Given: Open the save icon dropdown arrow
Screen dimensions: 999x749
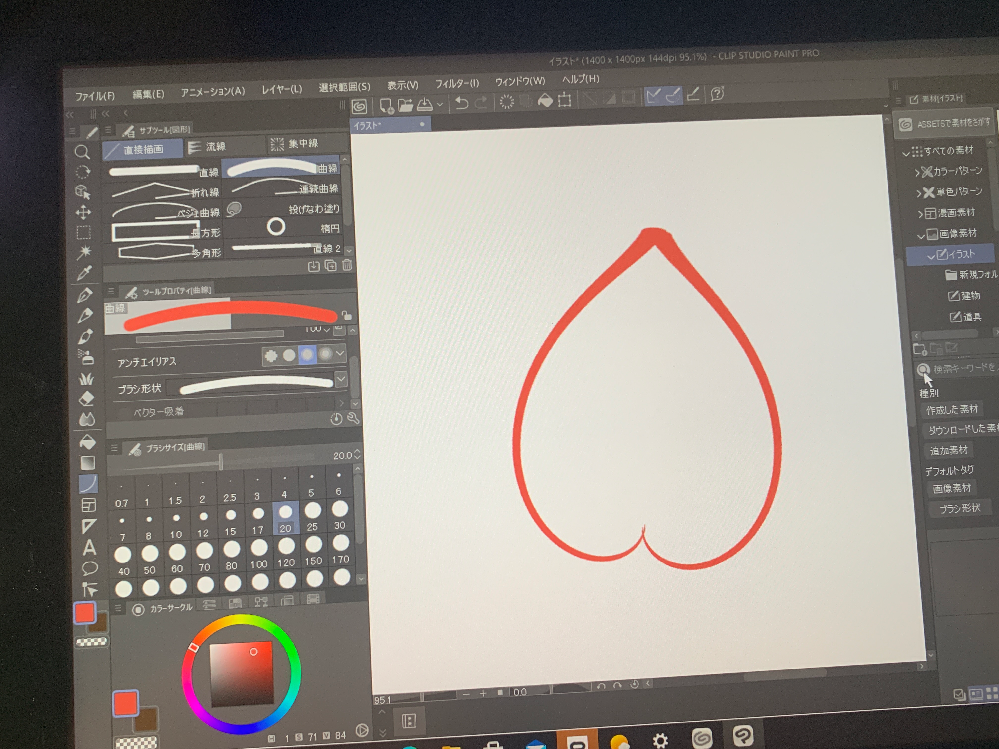Looking at the screenshot, I should [440, 104].
